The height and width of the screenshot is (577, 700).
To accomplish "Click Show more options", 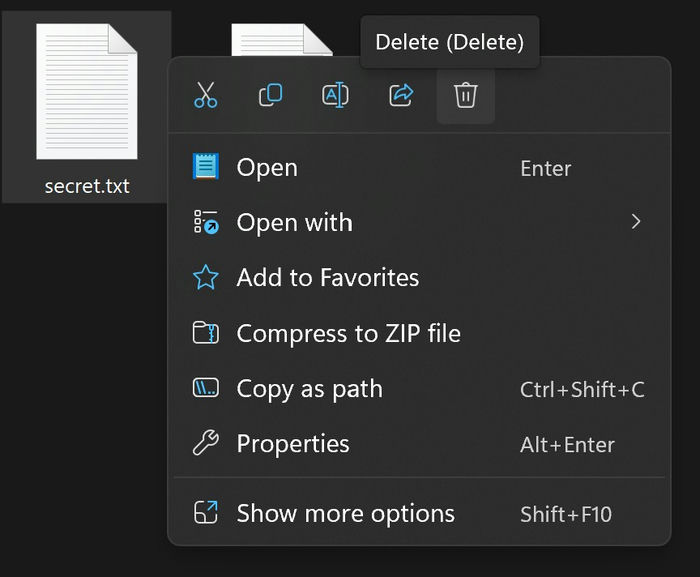I will coord(345,514).
